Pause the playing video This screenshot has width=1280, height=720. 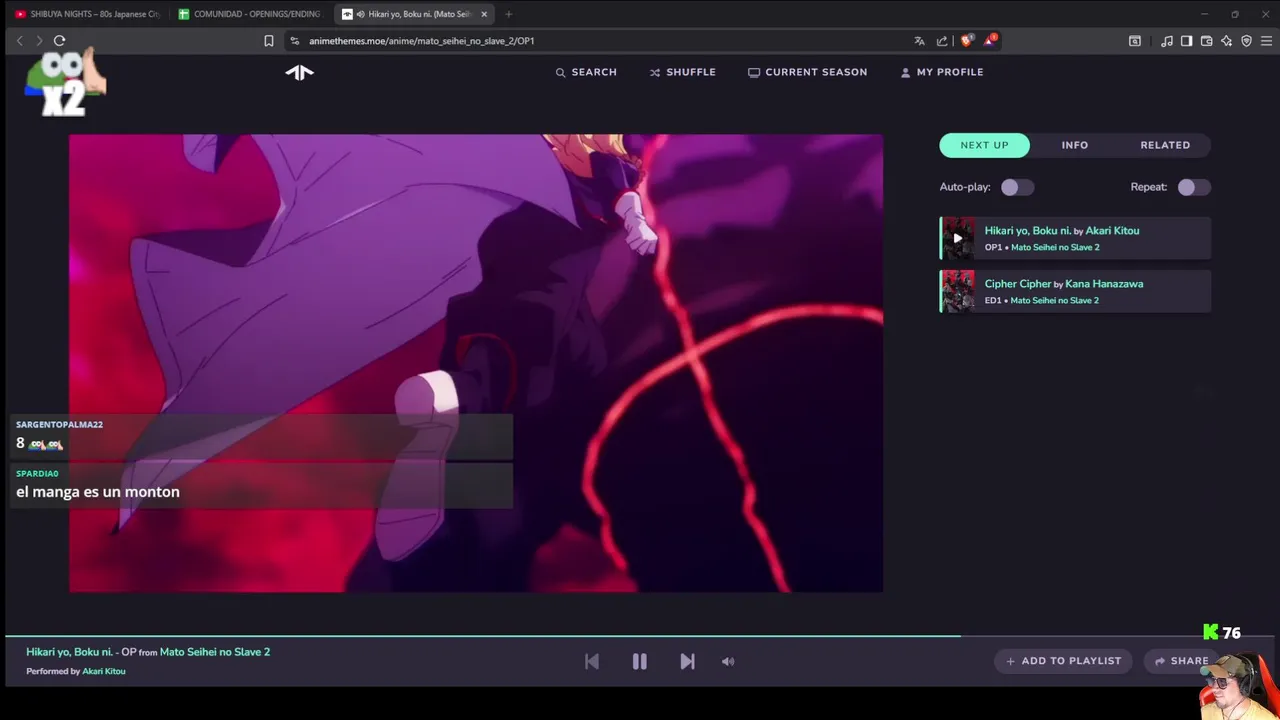[x=639, y=661]
